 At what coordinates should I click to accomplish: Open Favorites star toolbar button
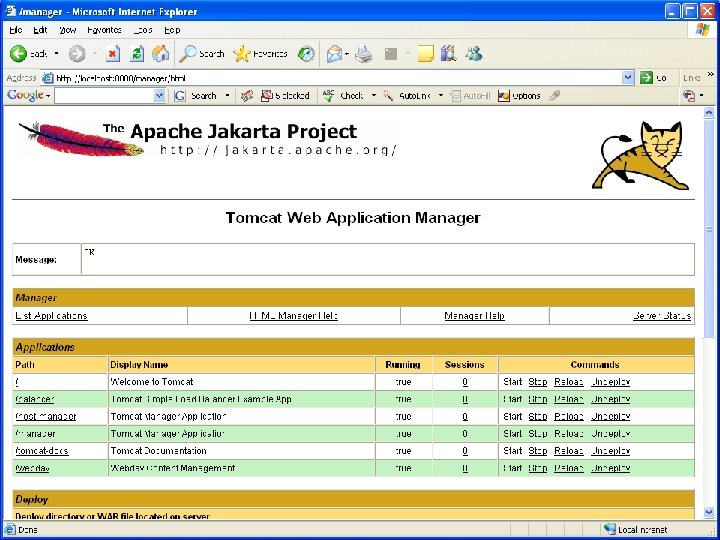pos(260,54)
